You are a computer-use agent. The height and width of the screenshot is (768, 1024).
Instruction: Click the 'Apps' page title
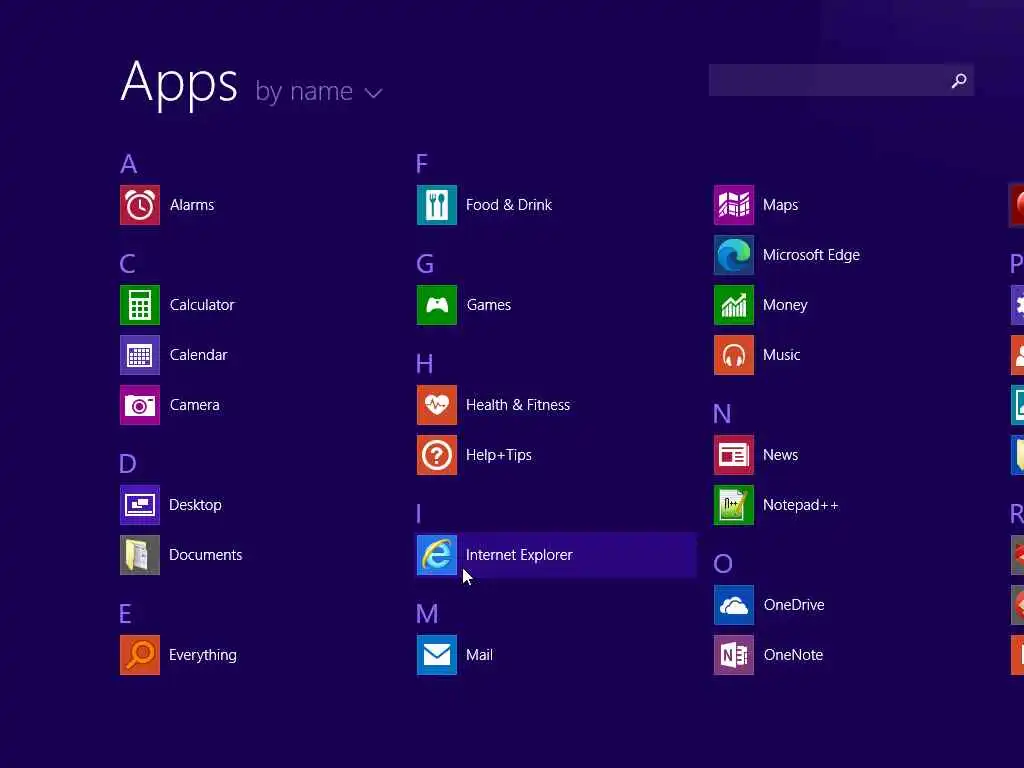(x=179, y=84)
